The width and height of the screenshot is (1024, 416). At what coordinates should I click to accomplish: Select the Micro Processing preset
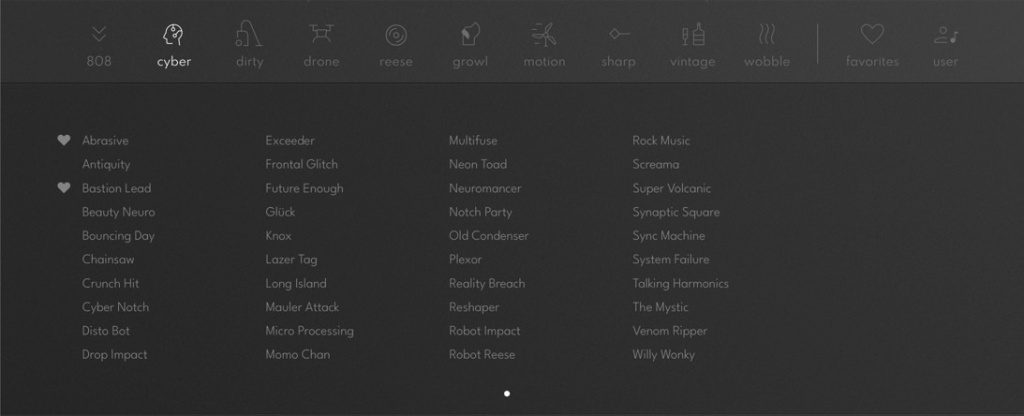310,331
